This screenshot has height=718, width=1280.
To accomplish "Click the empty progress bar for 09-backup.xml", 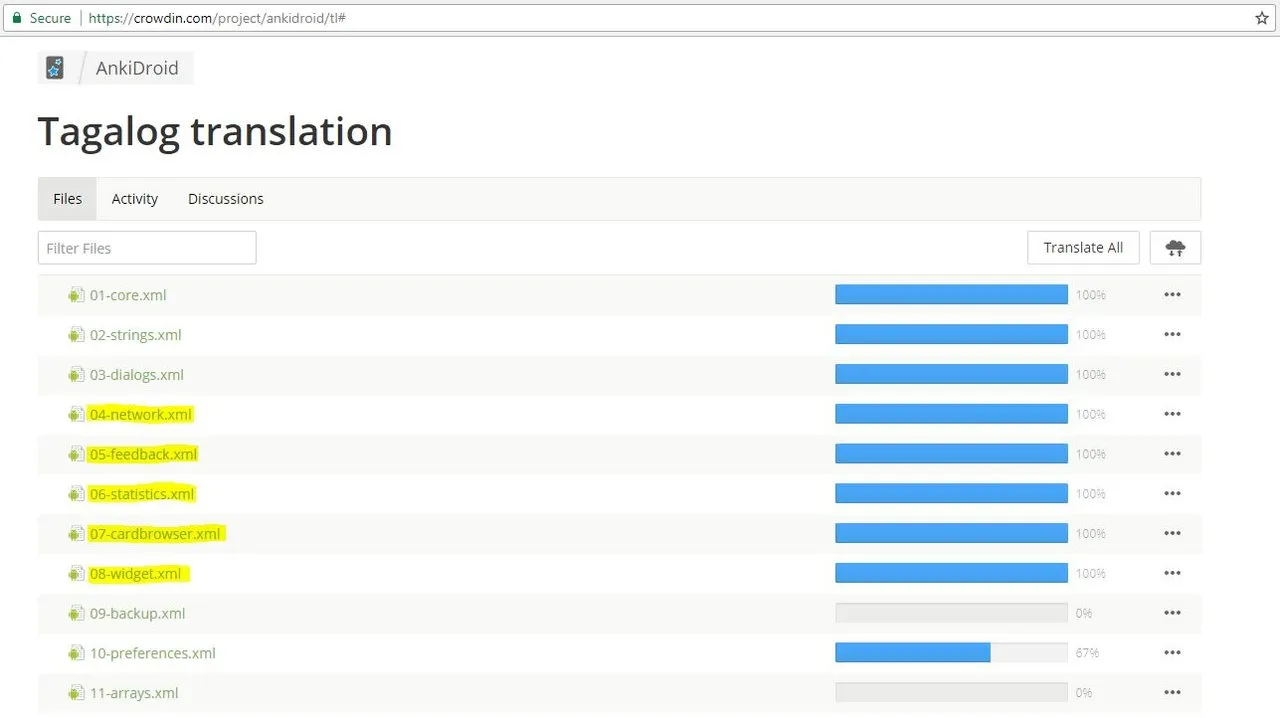I will 951,613.
